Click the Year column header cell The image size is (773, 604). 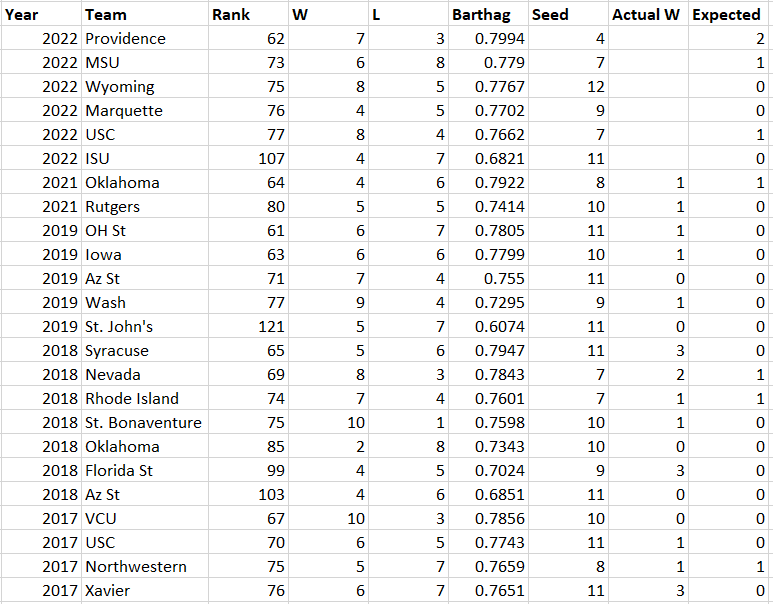click(40, 15)
